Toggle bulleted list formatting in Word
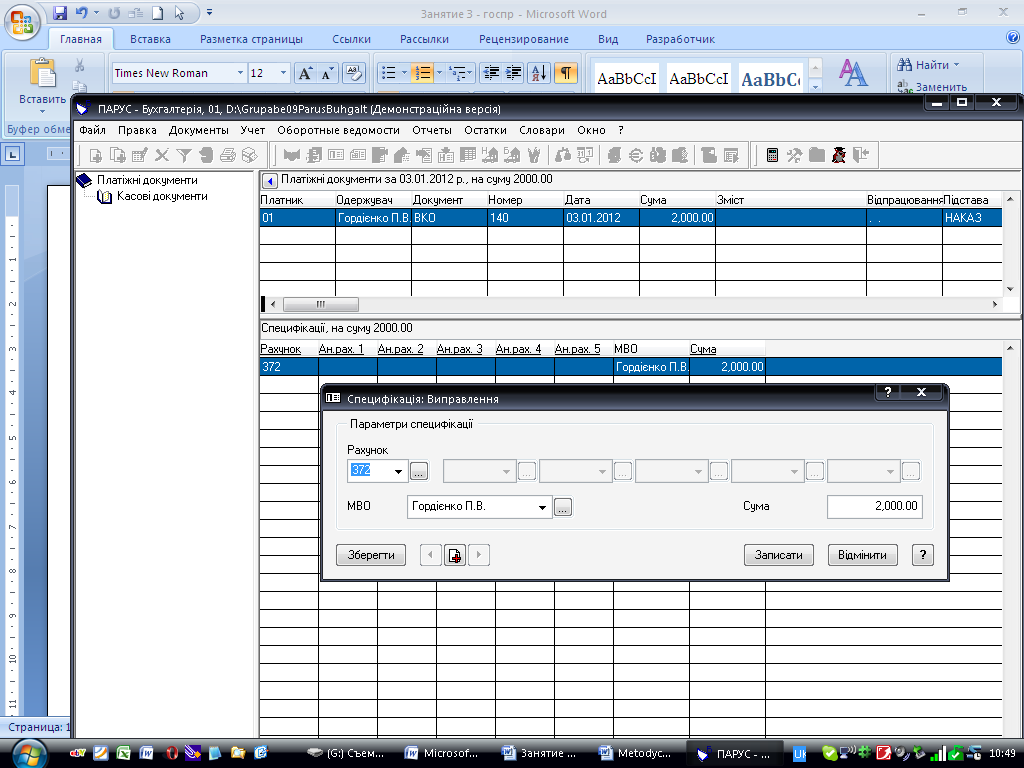Viewport: 1024px width, 768px height. pos(389,73)
